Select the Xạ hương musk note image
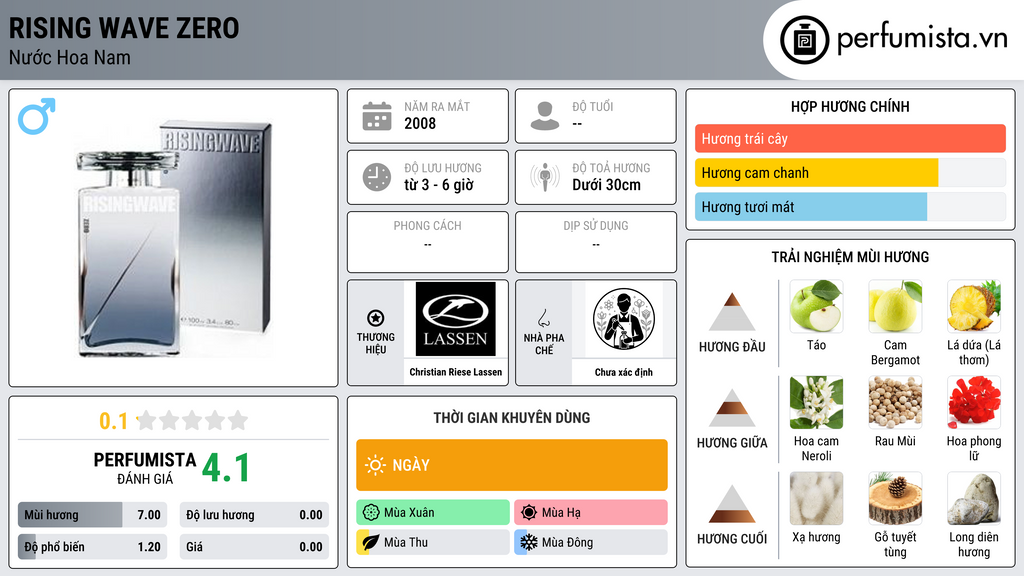The image size is (1024, 576). pyautogui.click(x=816, y=498)
